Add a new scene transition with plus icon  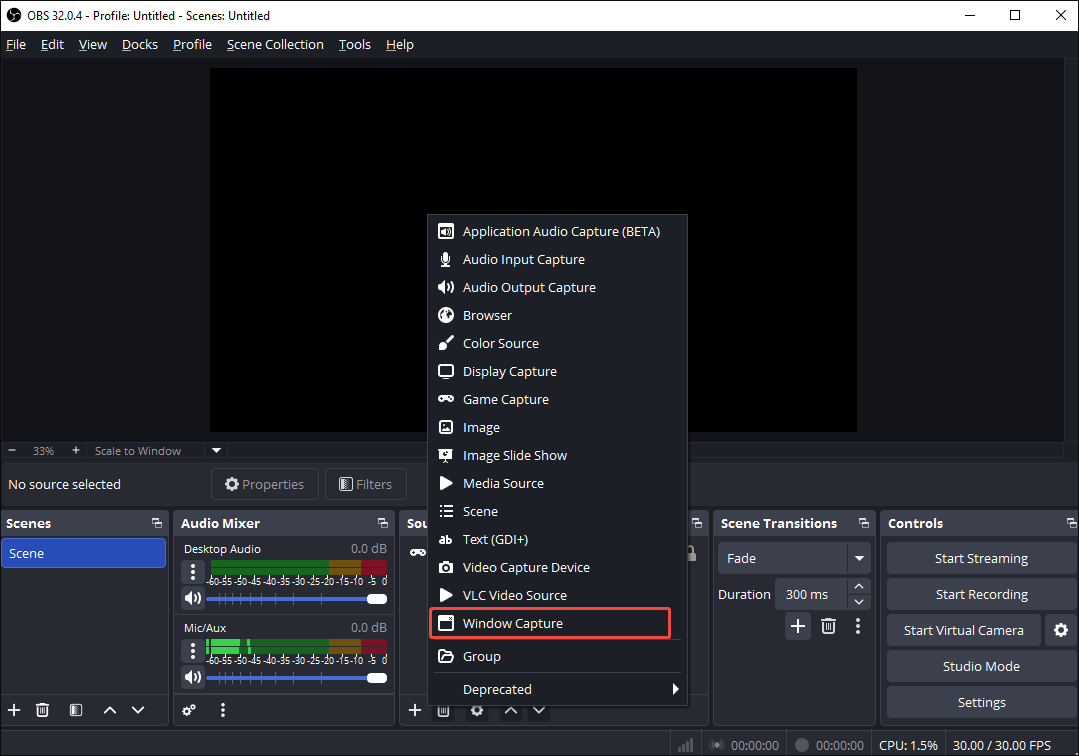point(797,625)
